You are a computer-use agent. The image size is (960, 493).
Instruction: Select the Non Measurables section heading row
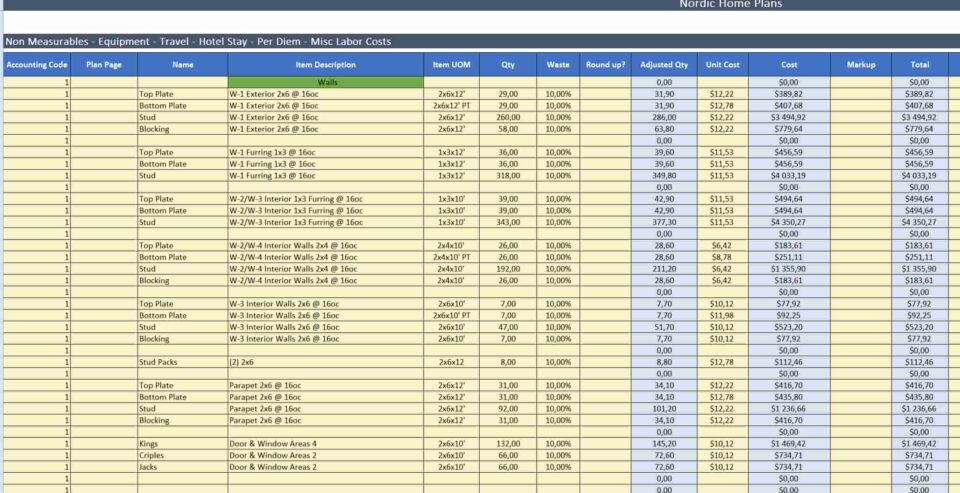click(200, 42)
